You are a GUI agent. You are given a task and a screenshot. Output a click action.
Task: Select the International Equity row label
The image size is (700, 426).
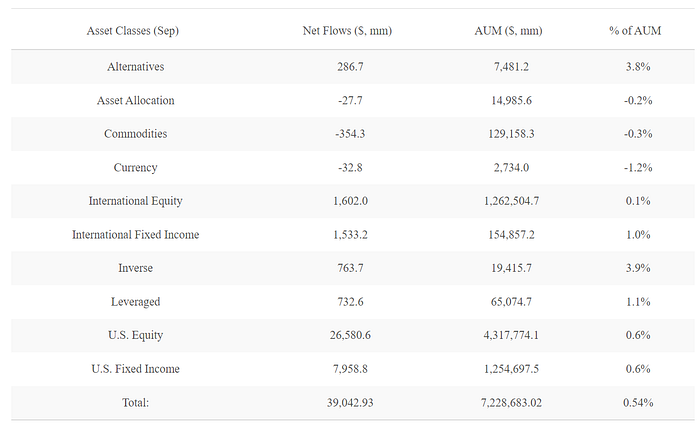click(x=136, y=201)
